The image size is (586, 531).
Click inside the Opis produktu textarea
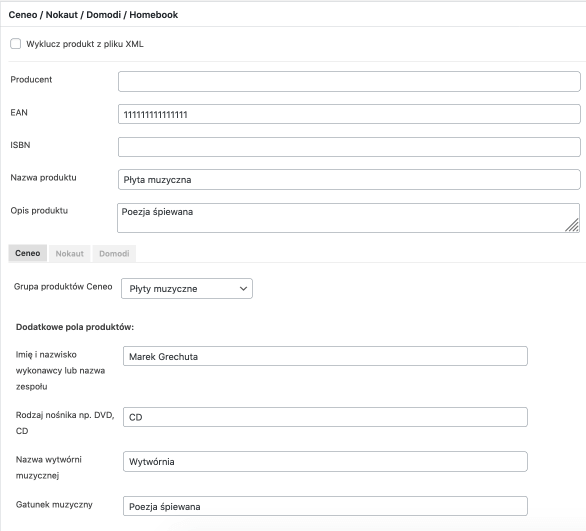pyautogui.click(x=348, y=218)
